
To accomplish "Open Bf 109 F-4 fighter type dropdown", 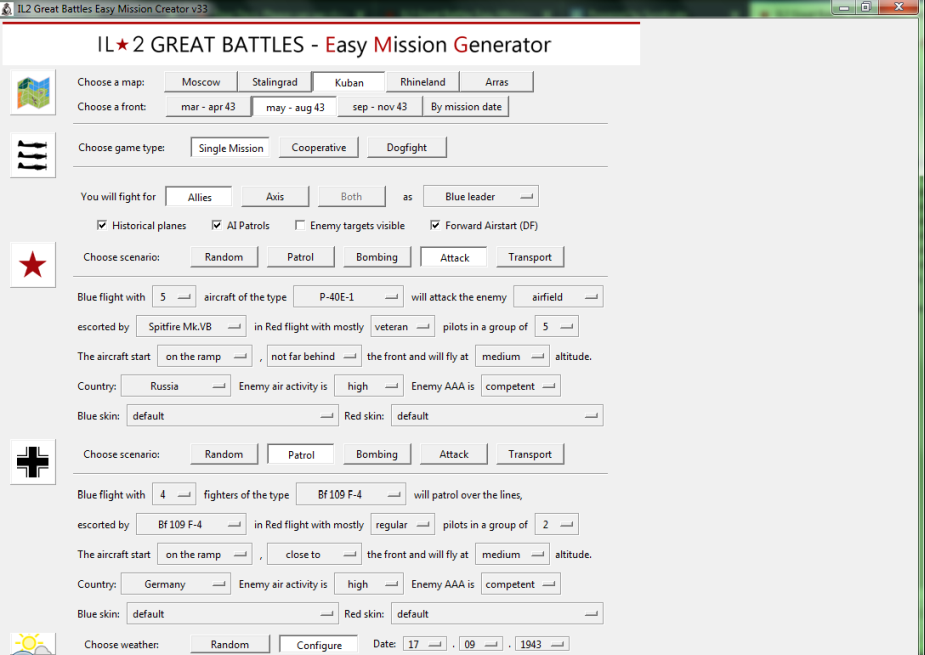I will point(351,494).
